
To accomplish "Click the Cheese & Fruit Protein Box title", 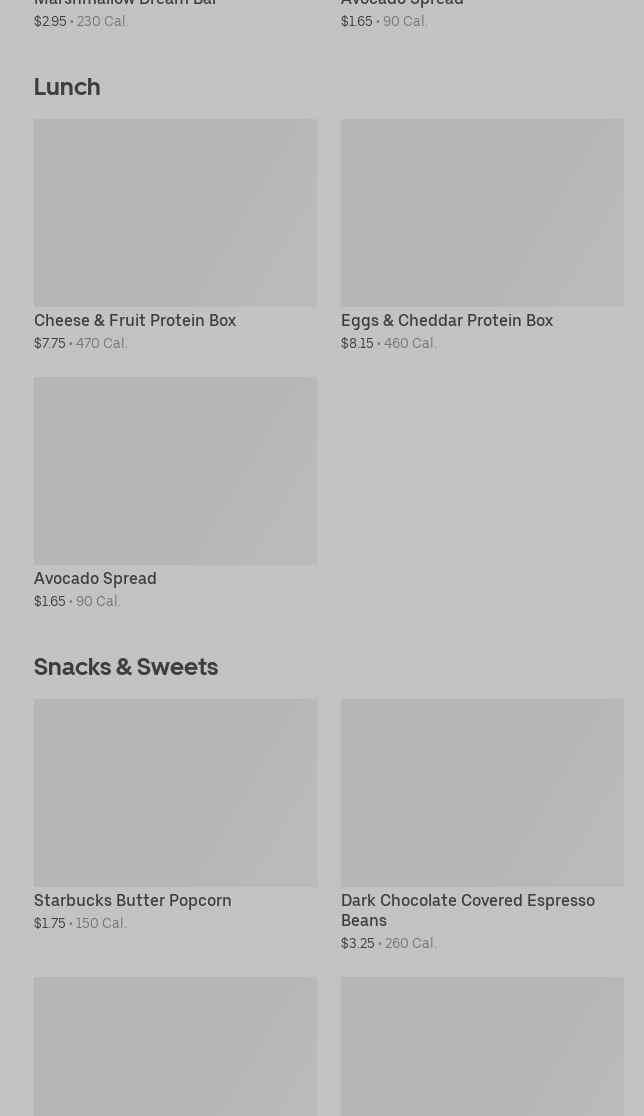I will 135,321.
